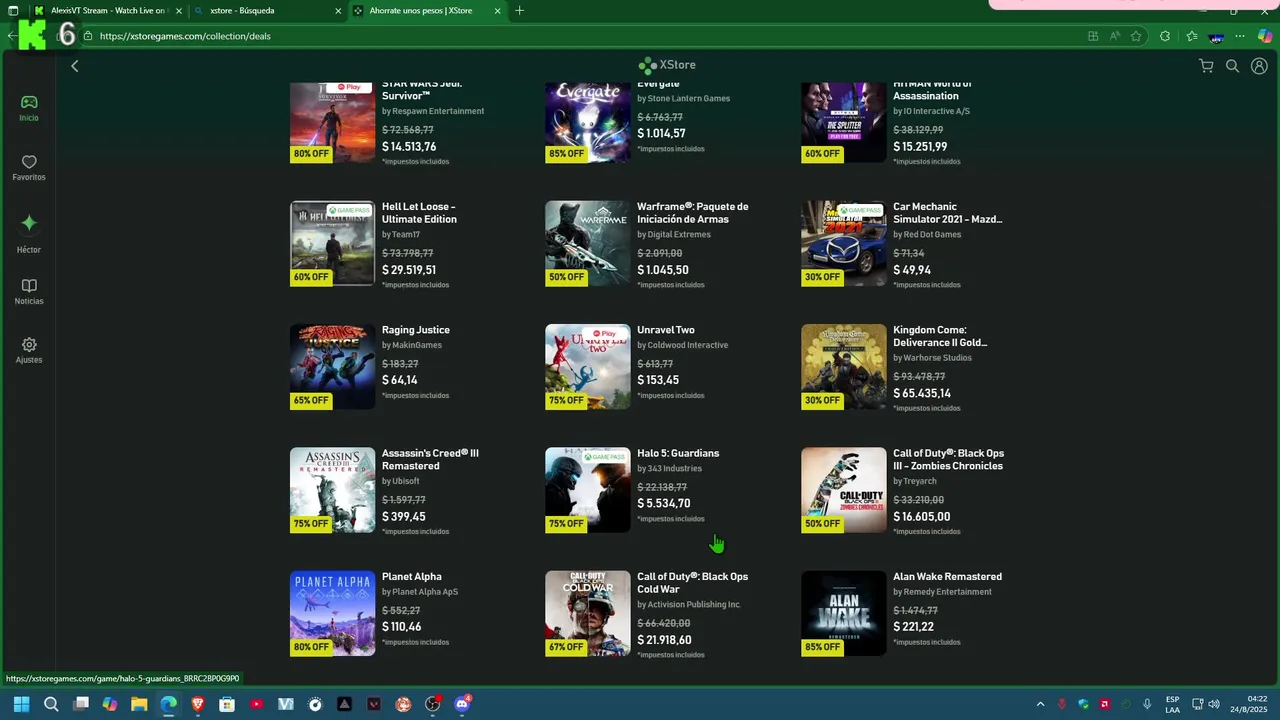Open Alan Wake Remastered cover image

click(x=844, y=613)
